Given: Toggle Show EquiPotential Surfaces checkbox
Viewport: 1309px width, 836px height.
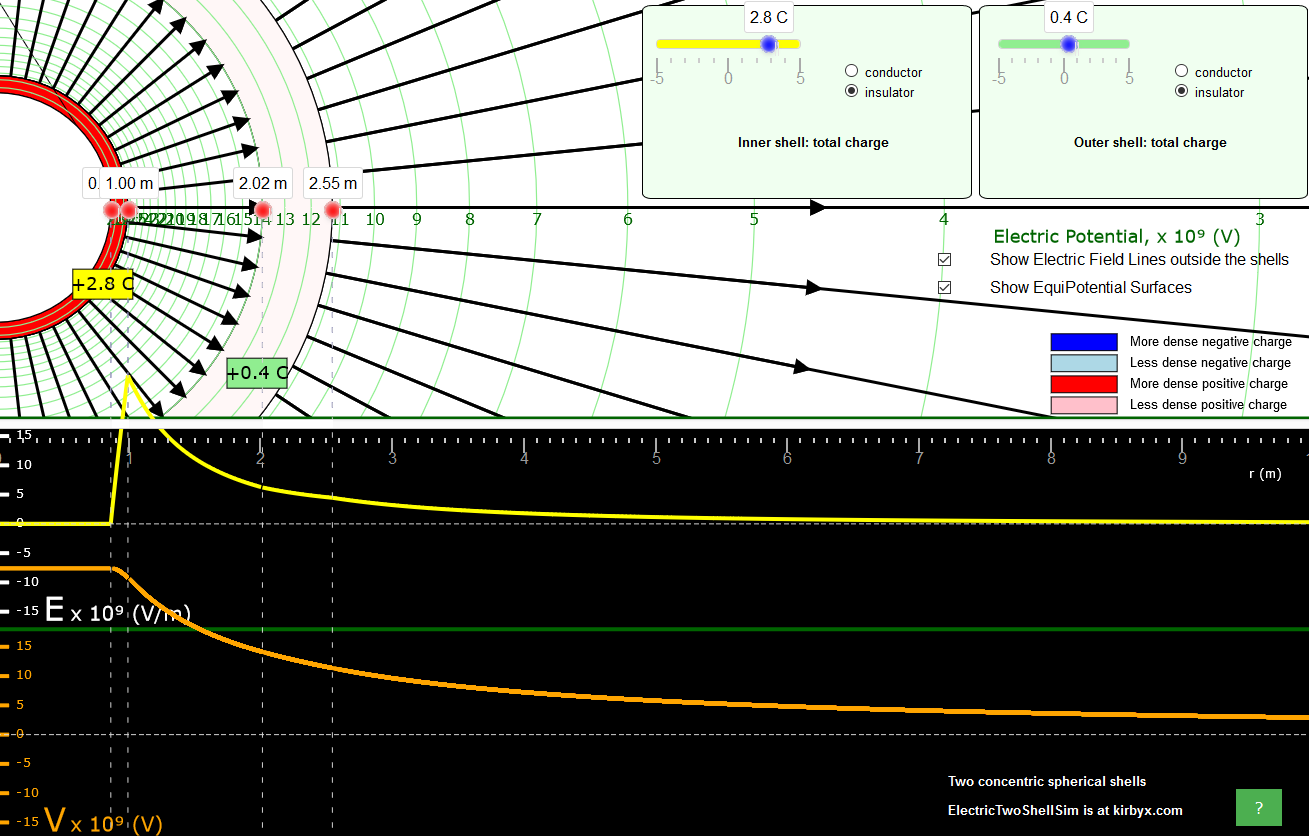Looking at the screenshot, I should 944,287.
